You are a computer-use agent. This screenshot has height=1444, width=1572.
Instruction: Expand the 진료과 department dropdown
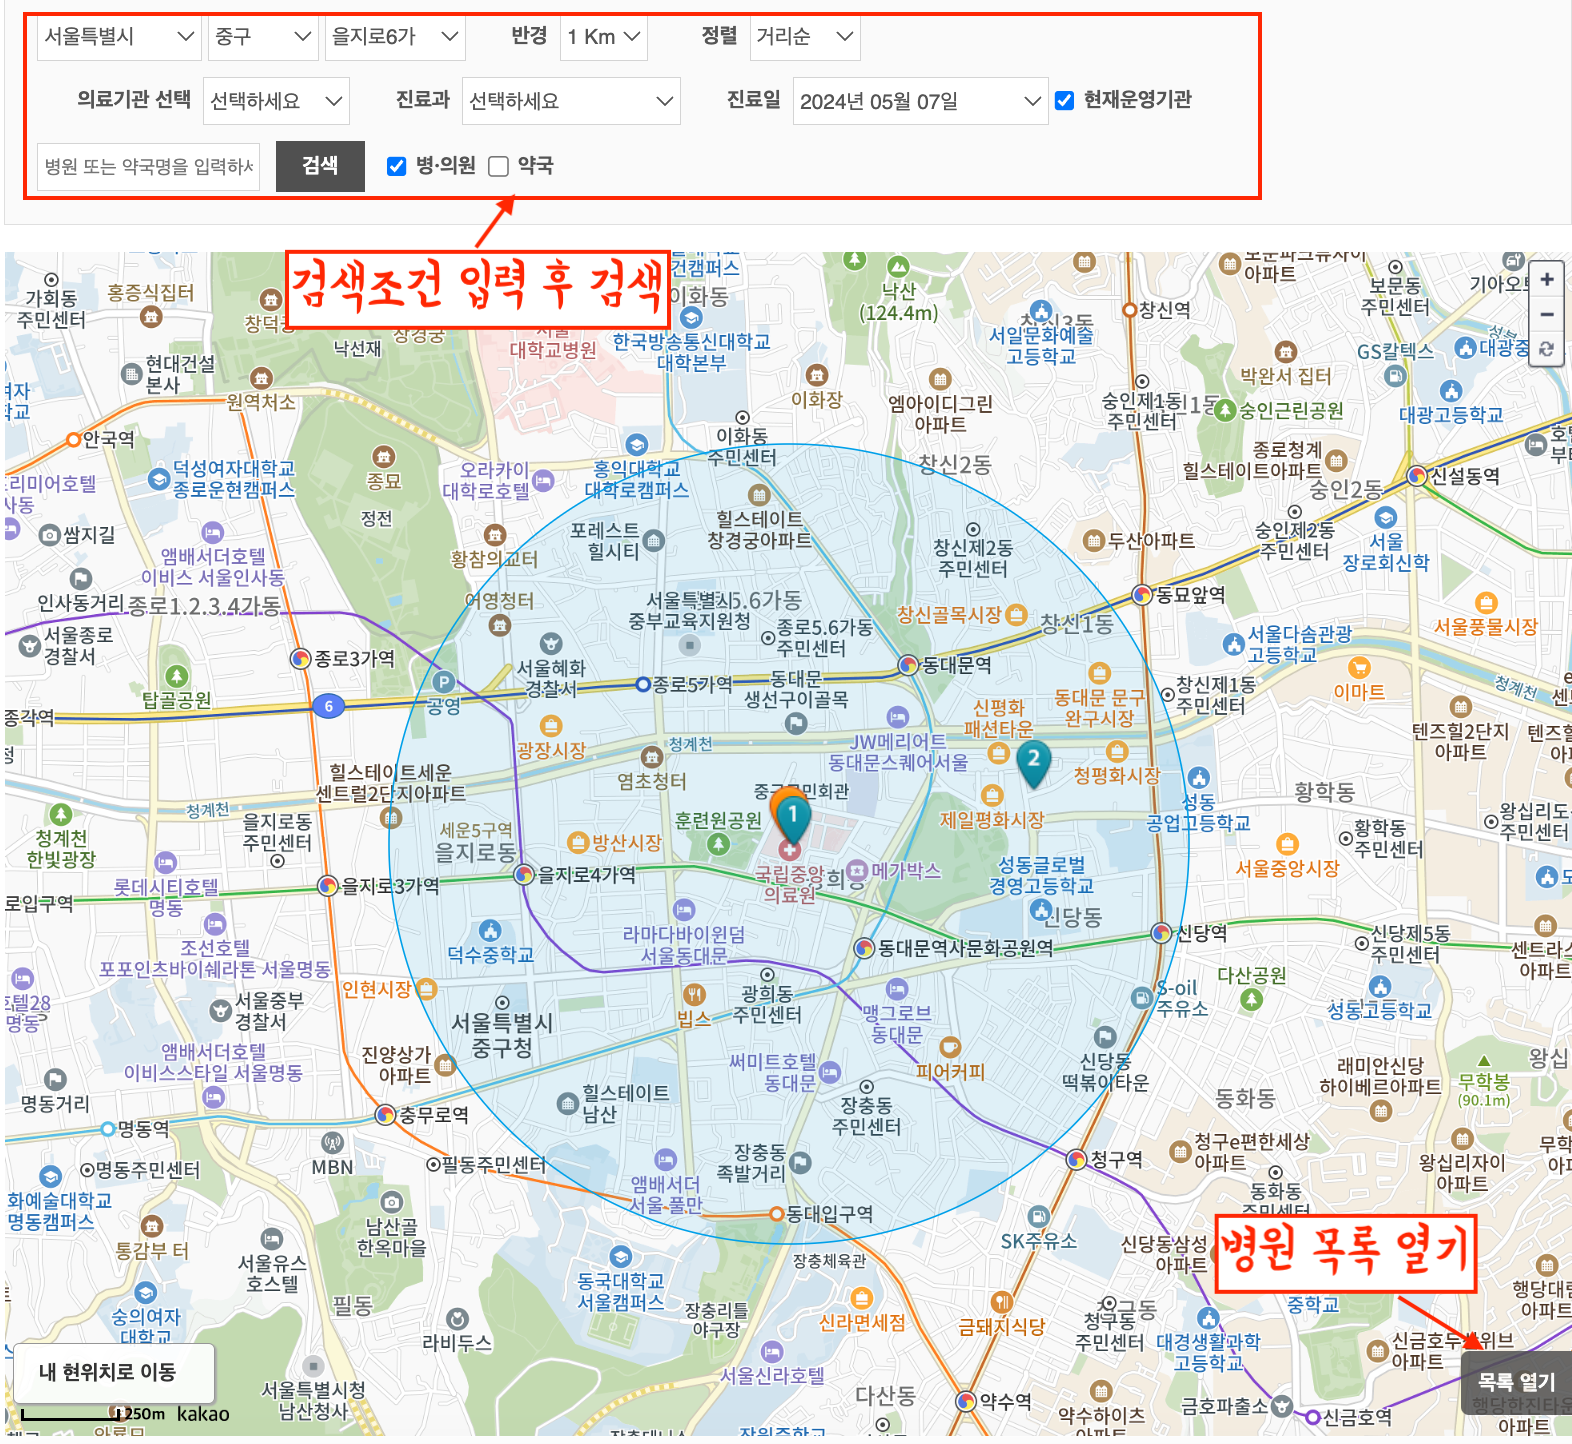571,101
